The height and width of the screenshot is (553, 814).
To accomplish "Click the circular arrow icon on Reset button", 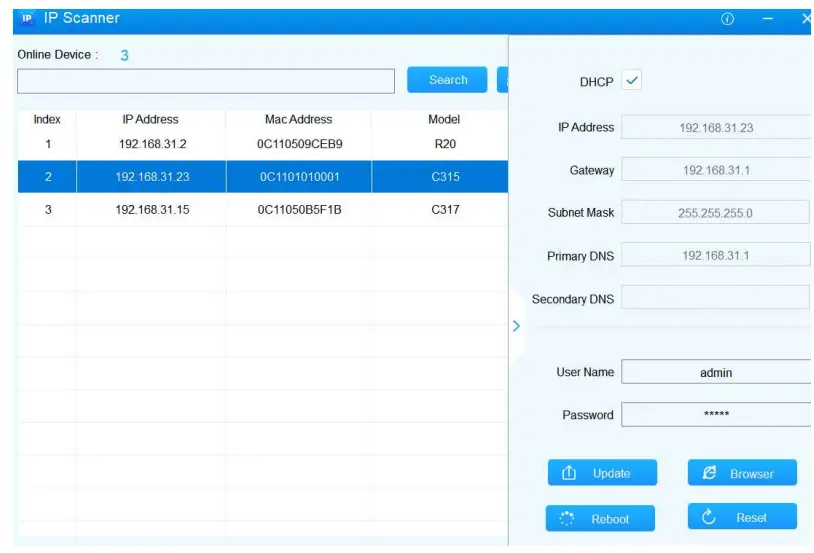I will pyautogui.click(x=709, y=517).
